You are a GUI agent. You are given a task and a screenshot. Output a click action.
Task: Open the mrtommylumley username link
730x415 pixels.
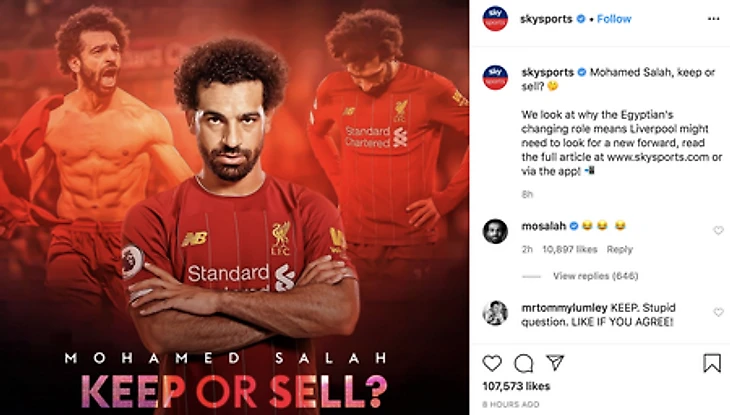pyautogui.click(x=564, y=308)
